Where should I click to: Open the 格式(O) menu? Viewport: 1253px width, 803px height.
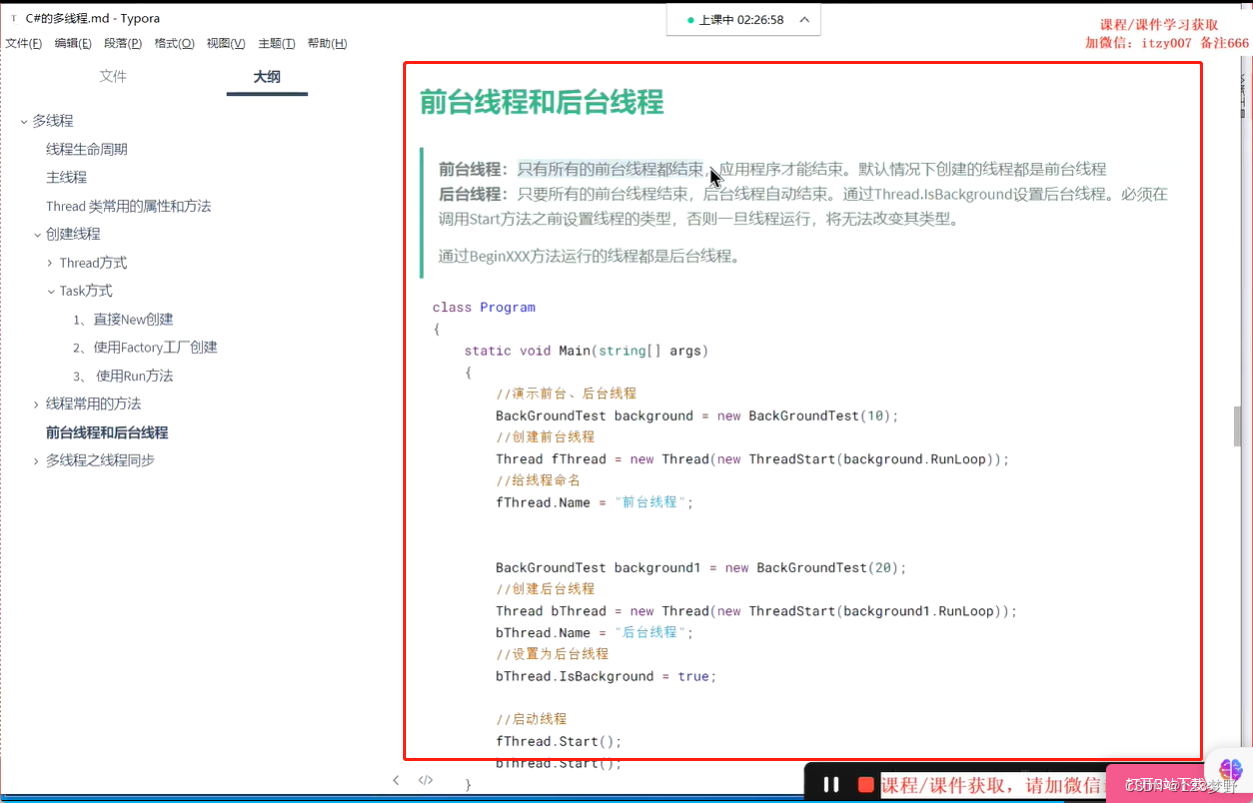(x=174, y=43)
